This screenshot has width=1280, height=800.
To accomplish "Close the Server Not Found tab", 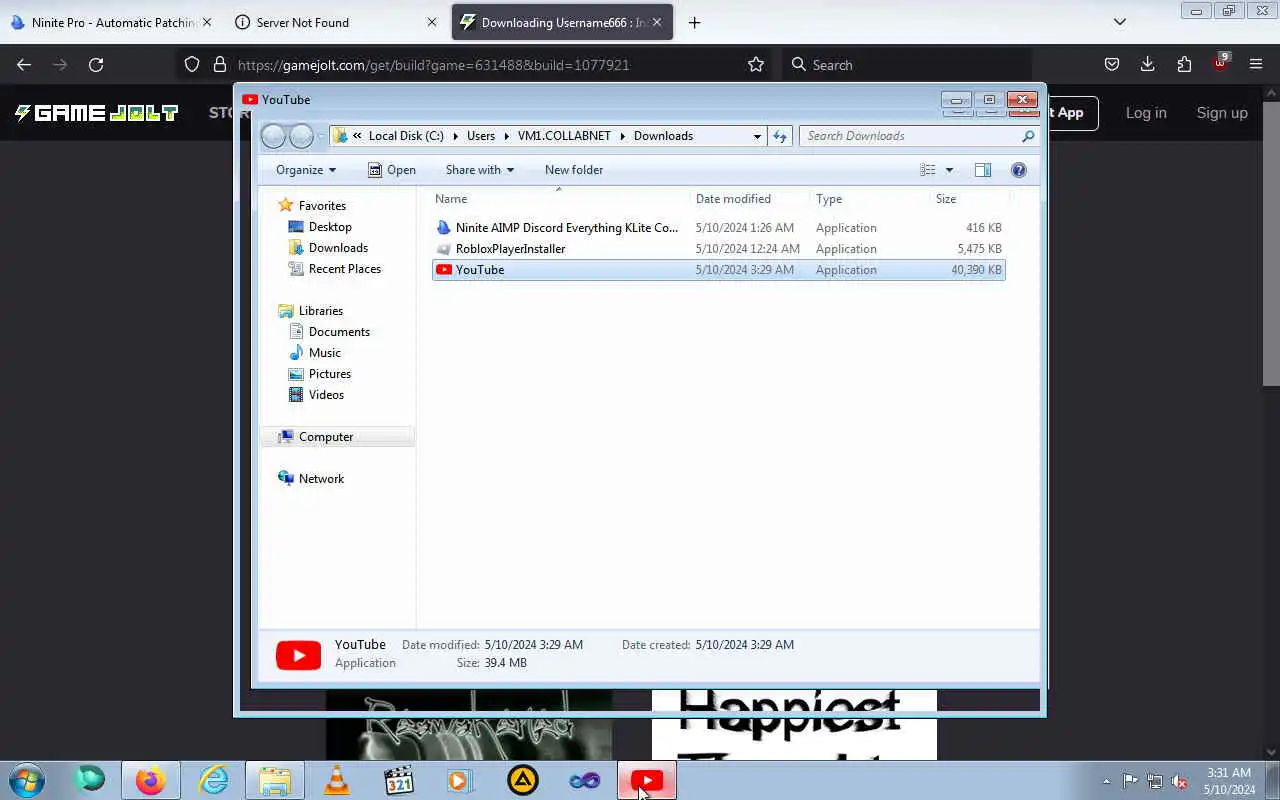I will point(432,22).
